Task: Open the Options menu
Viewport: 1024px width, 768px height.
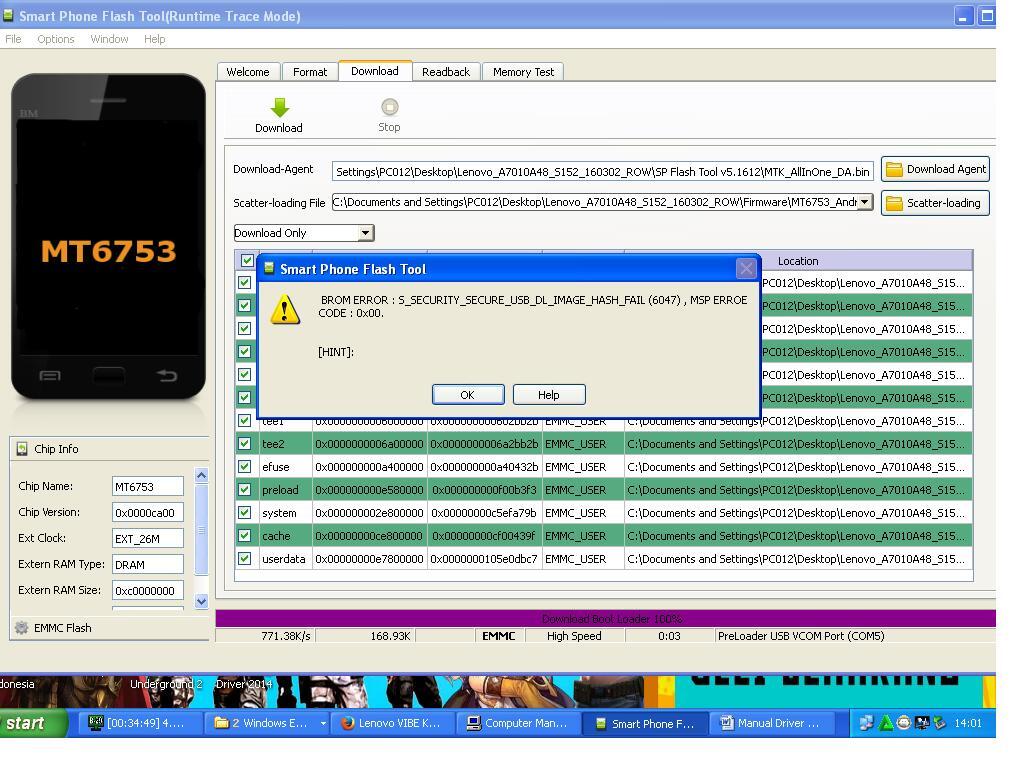Action: (x=55, y=39)
